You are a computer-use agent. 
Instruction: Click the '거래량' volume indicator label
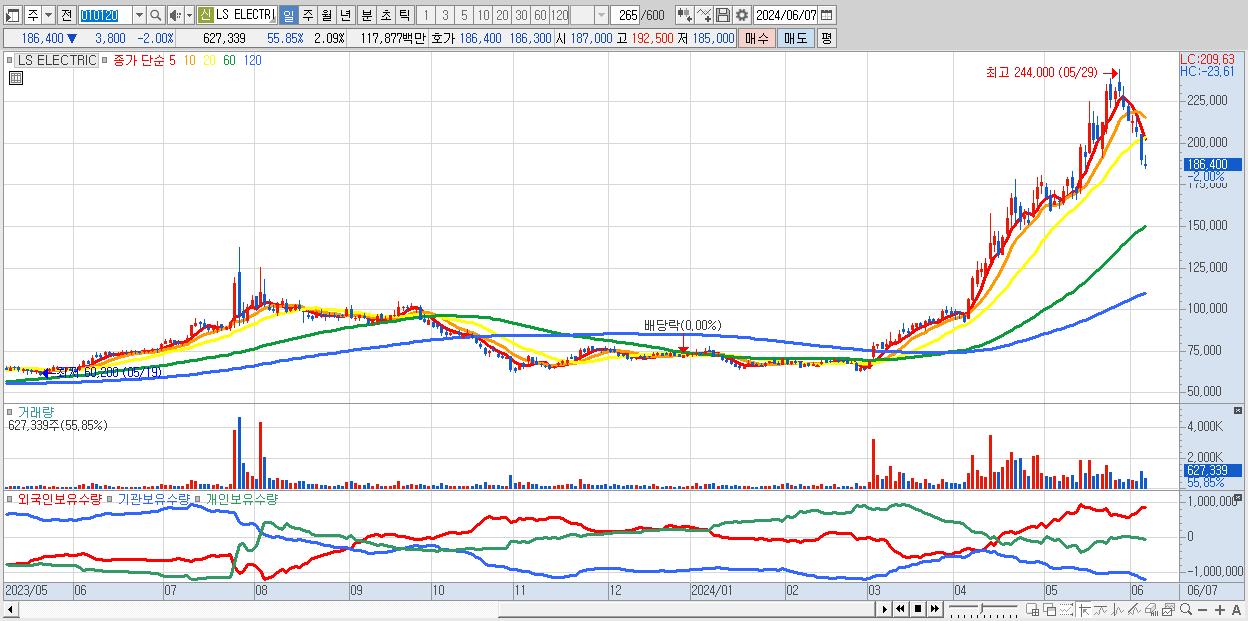(35, 411)
